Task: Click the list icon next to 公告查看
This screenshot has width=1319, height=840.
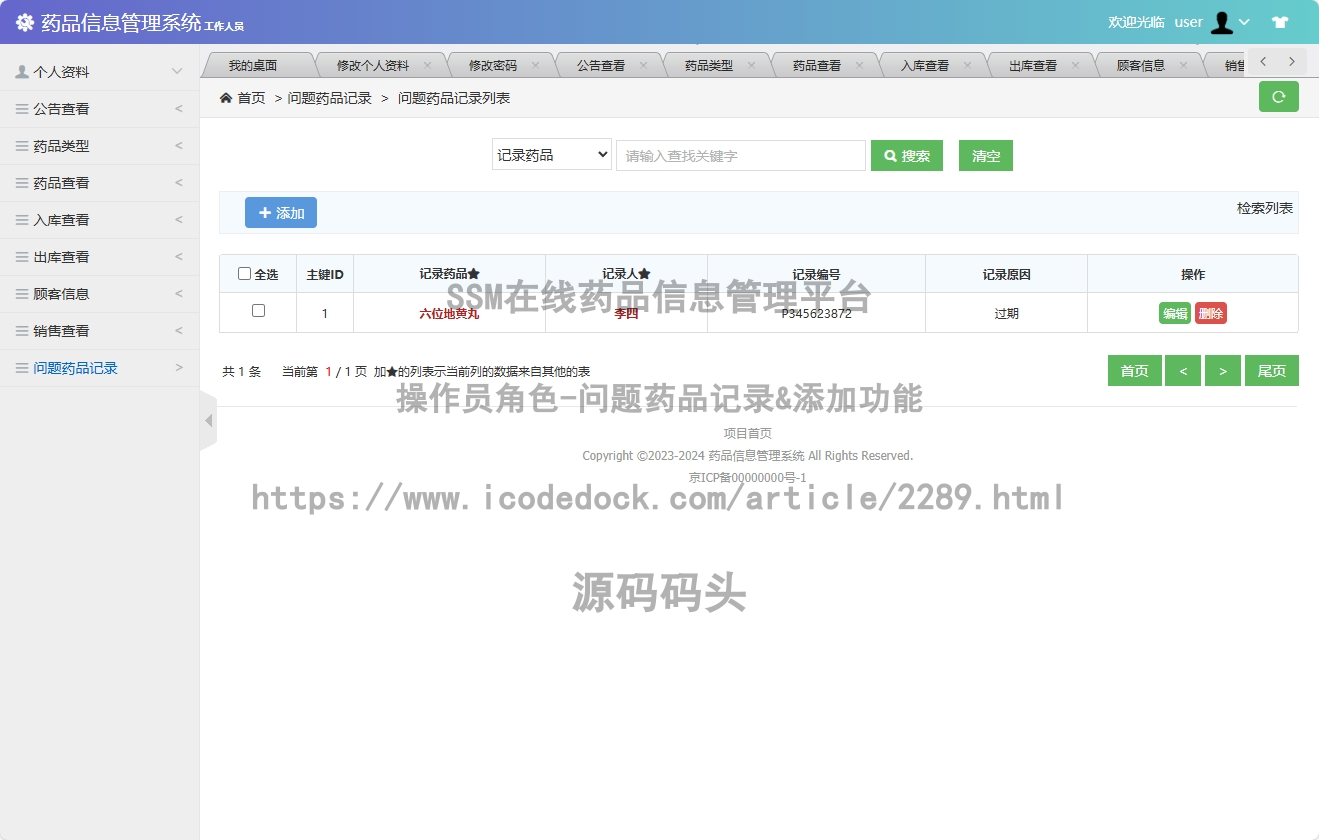Action: click(22, 109)
